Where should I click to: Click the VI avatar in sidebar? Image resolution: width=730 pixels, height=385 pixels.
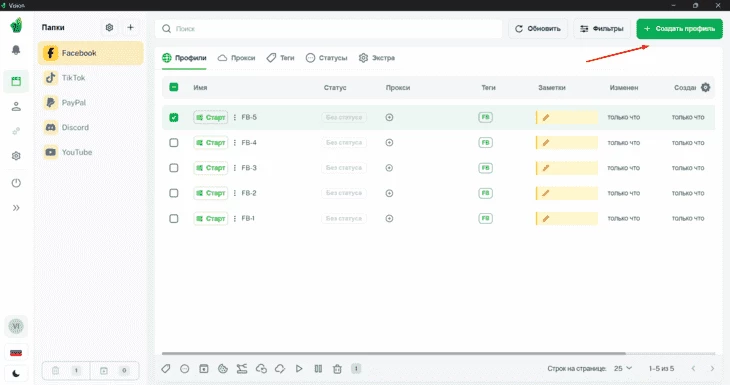[16, 326]
